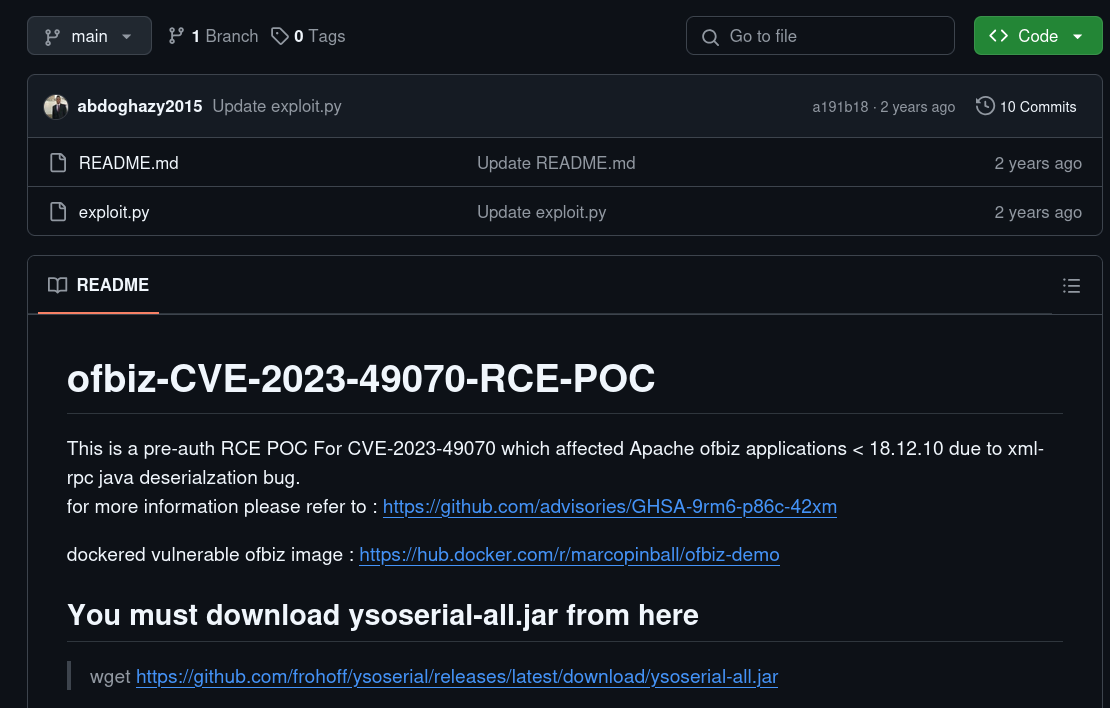Open the README outline list icon

[x=1071, y=285]
